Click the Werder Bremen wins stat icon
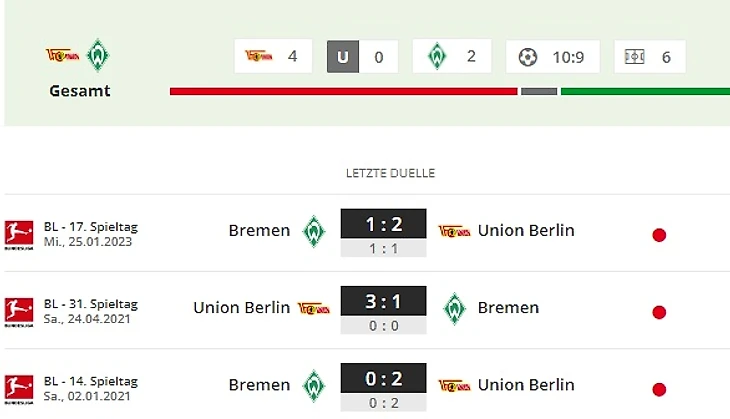This screenshot has width=730, height=419. coord(437,56)
